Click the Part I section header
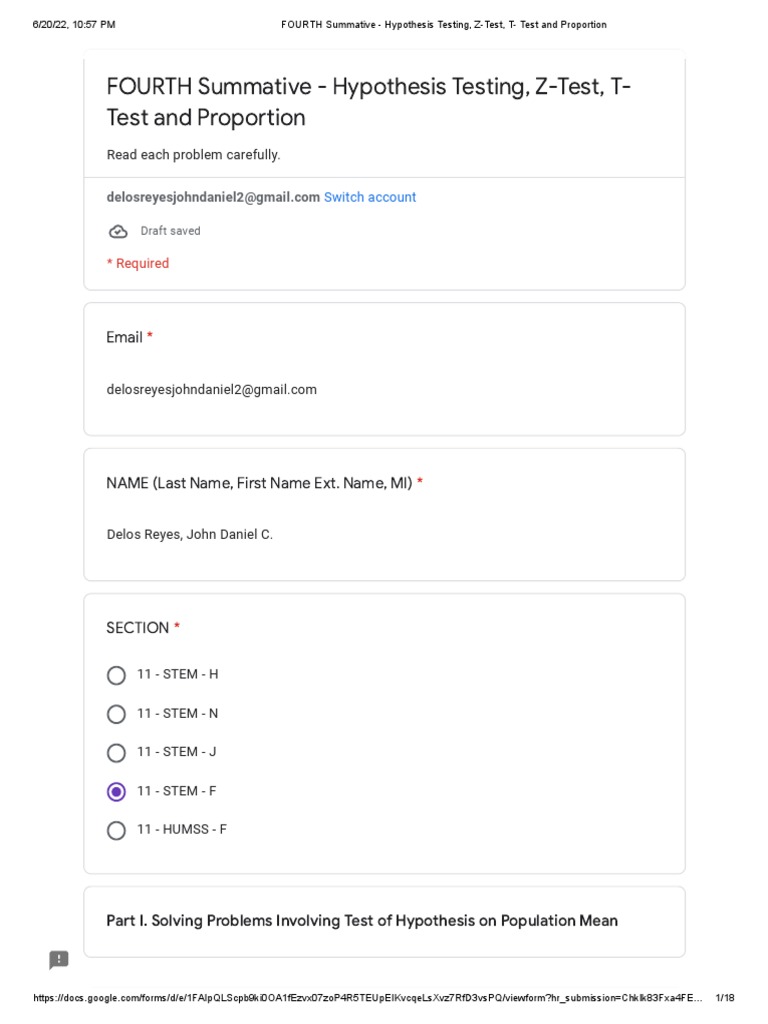The height and width of the screenshot is (1024, 768). [x=362, y=921]
